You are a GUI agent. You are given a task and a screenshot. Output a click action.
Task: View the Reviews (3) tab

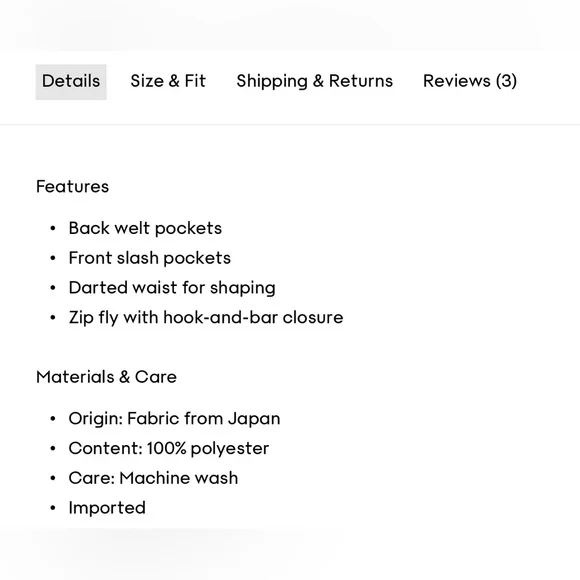click(470, 81)
